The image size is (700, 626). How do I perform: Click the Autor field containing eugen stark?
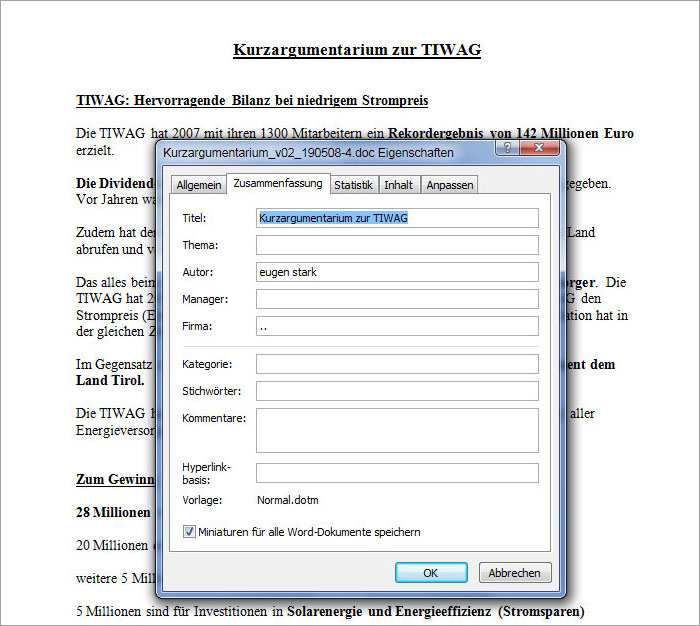[x=397, y=272]
